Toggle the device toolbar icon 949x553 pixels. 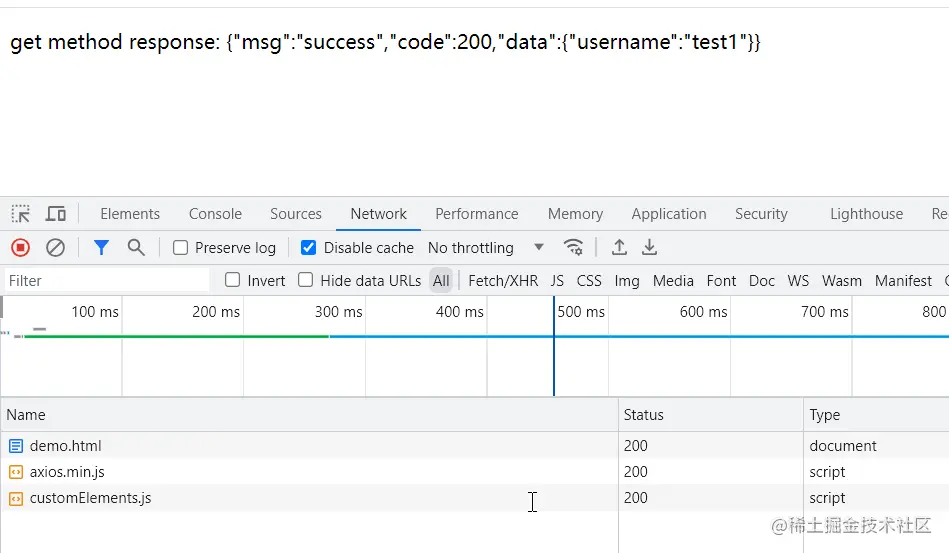[56, 214]
